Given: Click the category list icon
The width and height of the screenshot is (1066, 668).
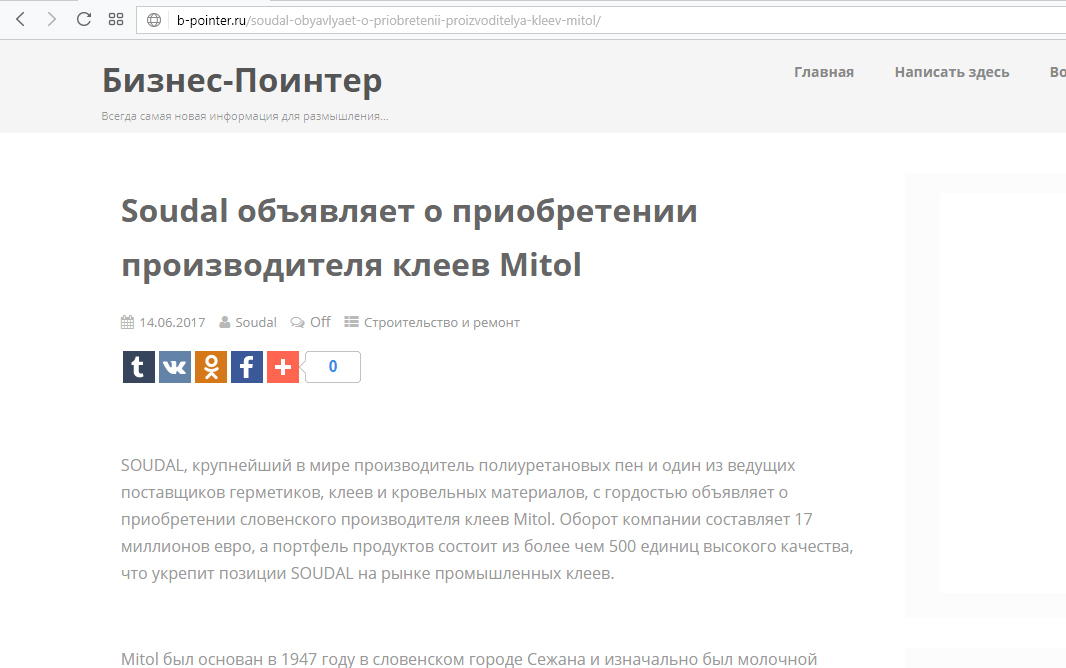Looking at the screenshot, I should point(351,322).
